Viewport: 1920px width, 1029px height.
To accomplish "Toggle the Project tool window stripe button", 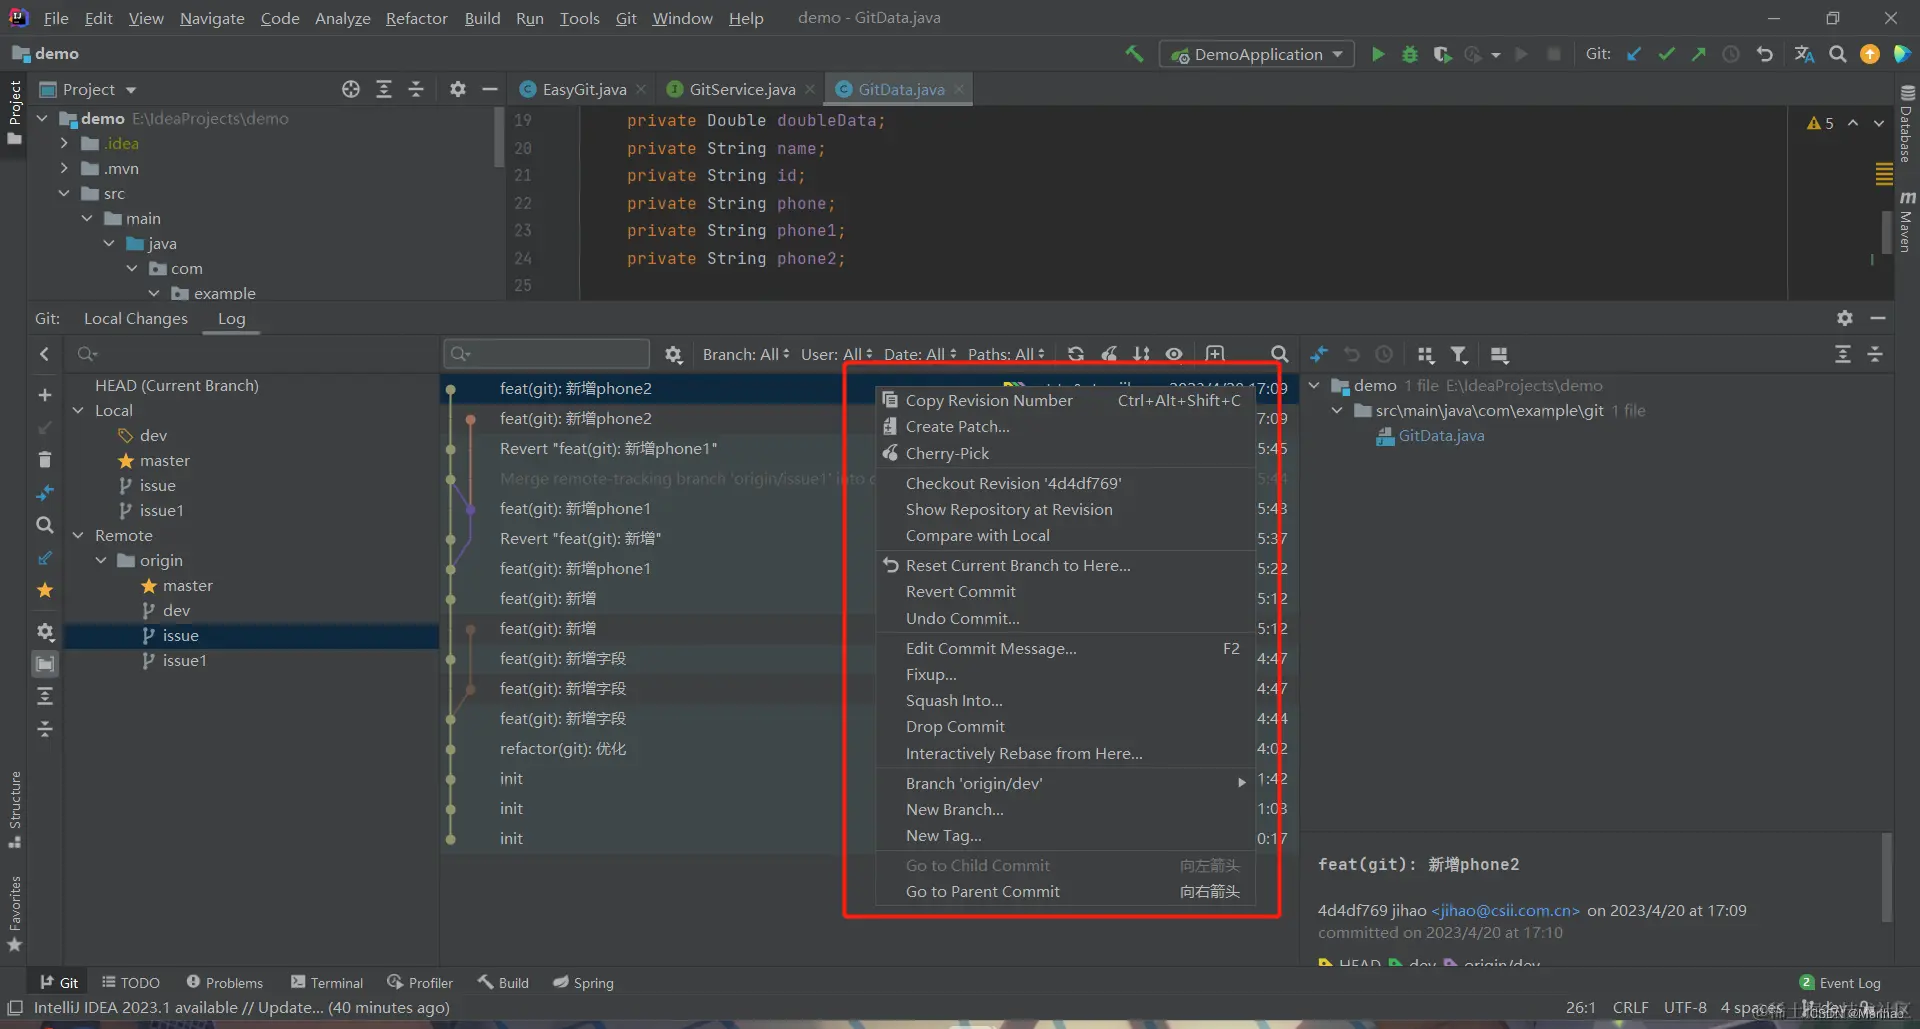I will point(14,112).
